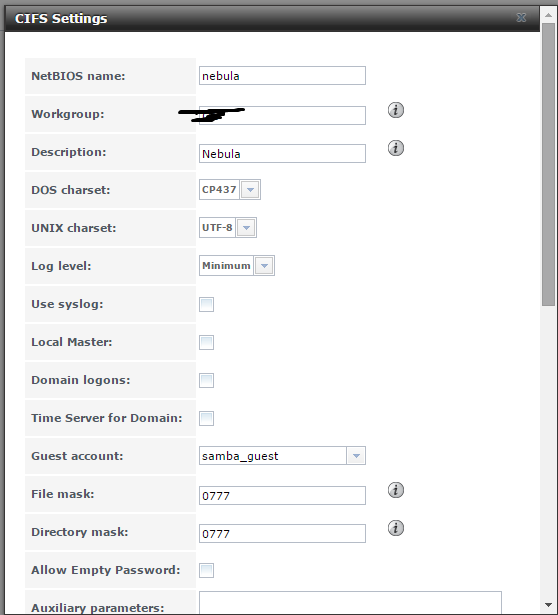Enable Time Server for Domain
This screenshot has width=558, height=615.
(x=206, y=418)
